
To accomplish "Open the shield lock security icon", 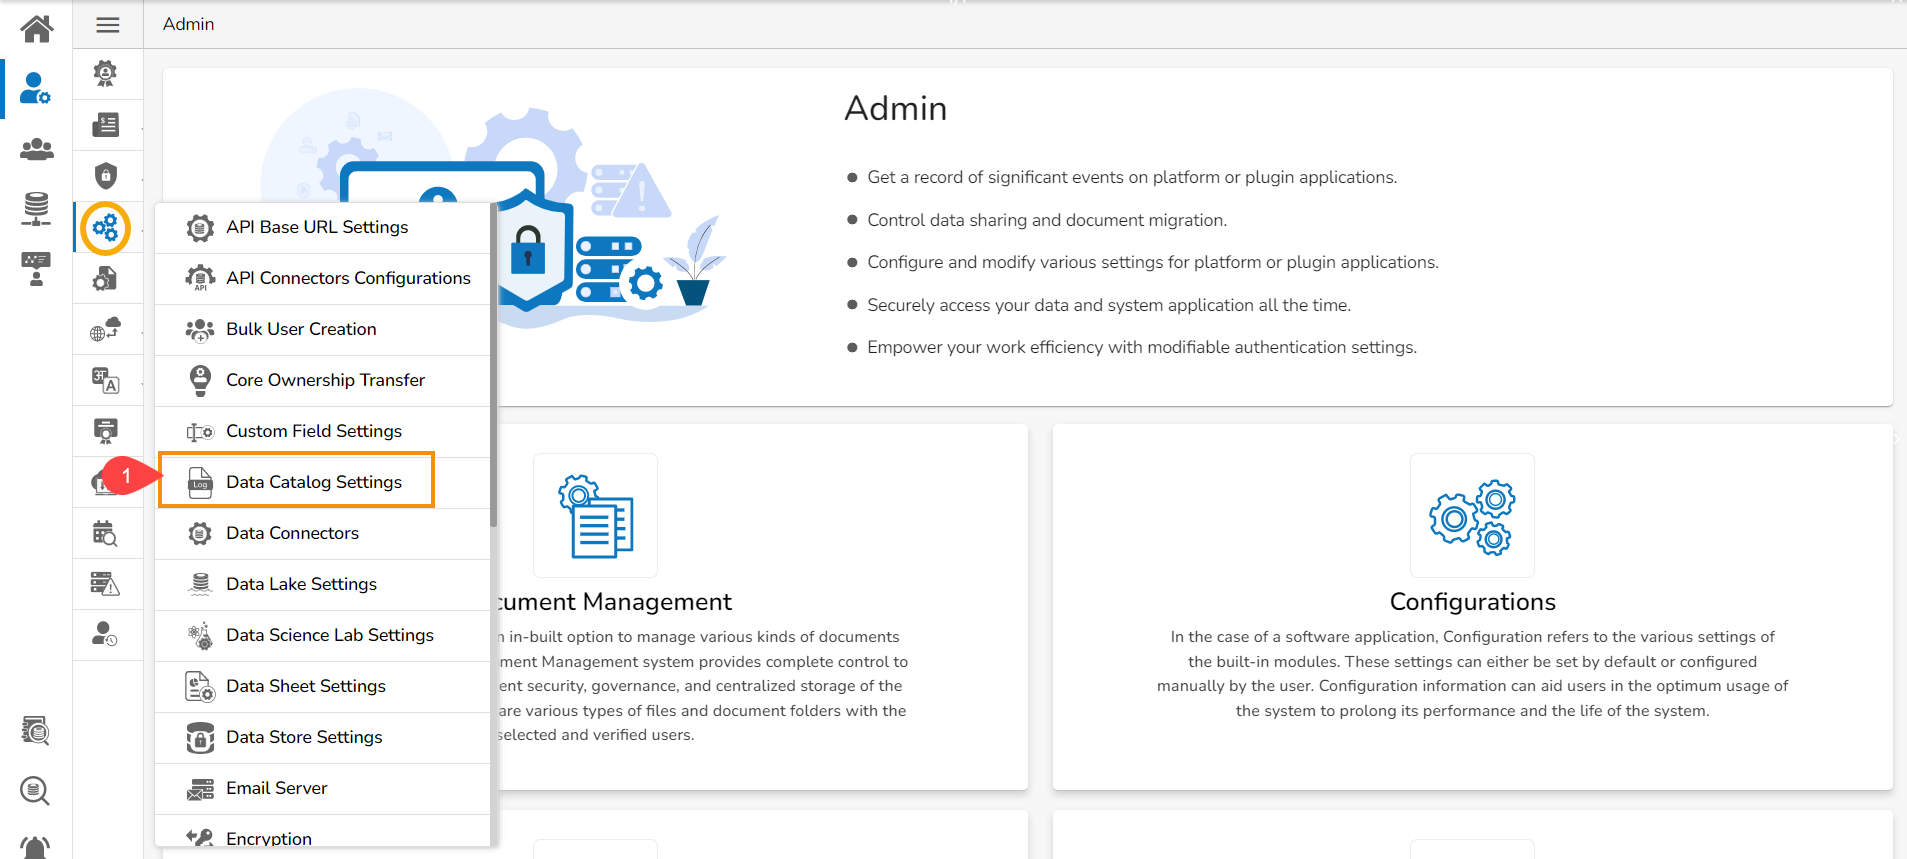I will pos(105,176).
